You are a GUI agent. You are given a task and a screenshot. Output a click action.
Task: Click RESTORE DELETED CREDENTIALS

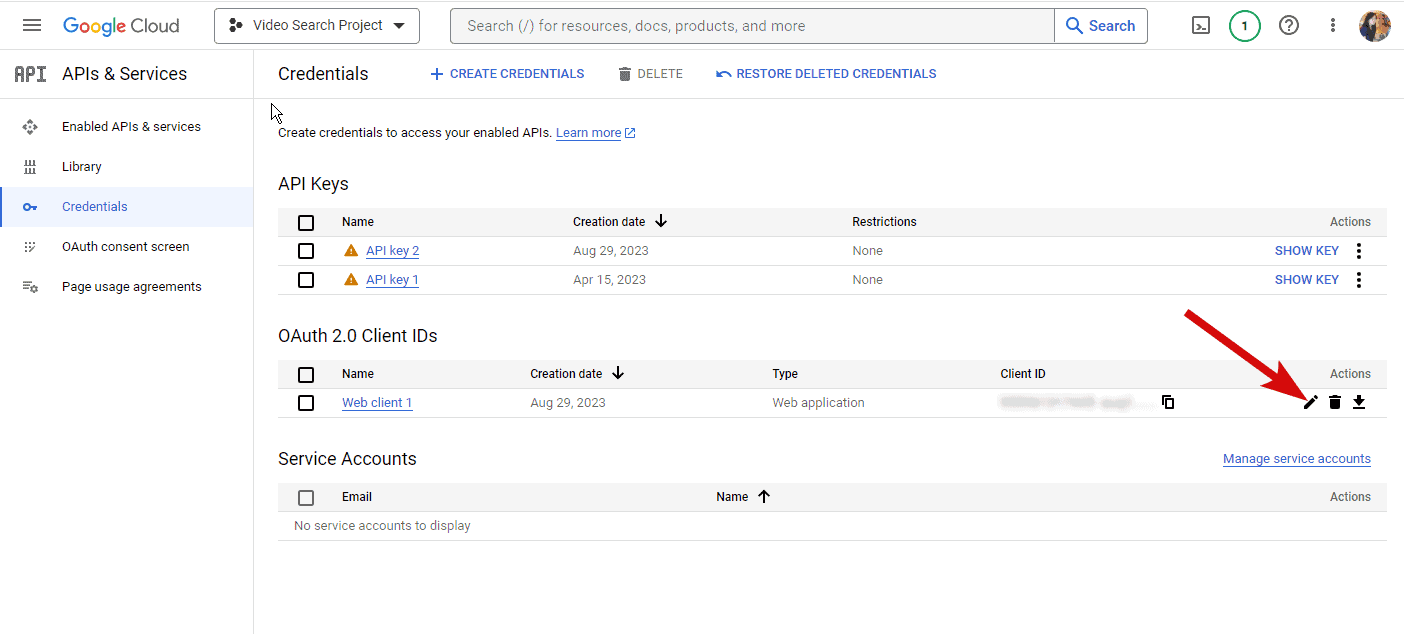826,74
